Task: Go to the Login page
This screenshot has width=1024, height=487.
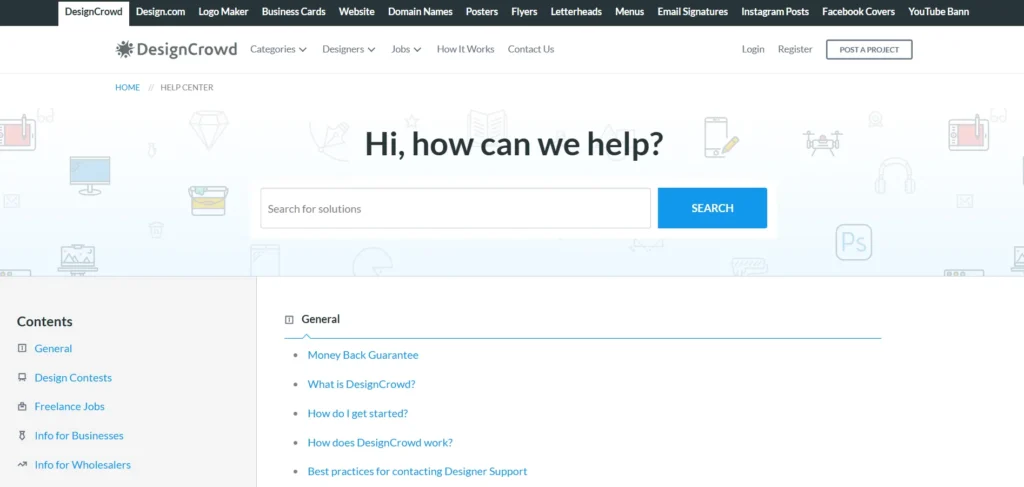Action: point(753,49)
